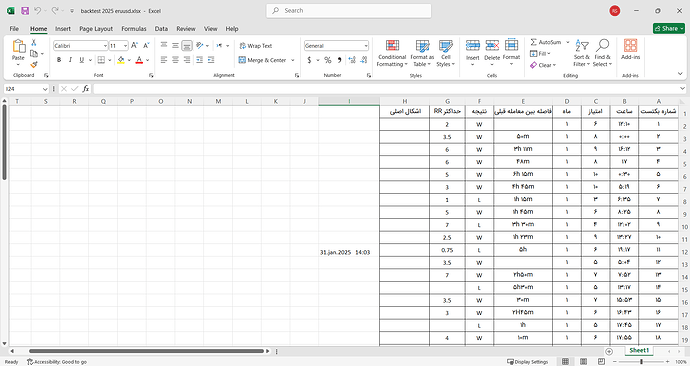Switch to Page Layout view in status bar
Image resolution: width=690 pixels, height=366 pixels.
point(584,362)
